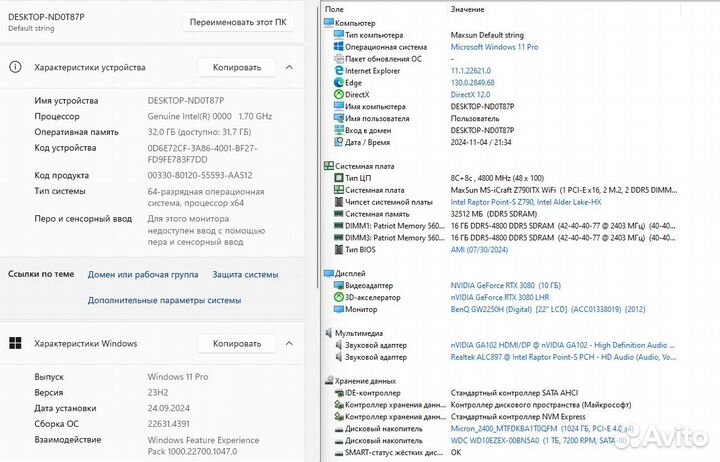Screen dimensions: 720x462
Task: Open the Защита системы link
Action: 245,274
